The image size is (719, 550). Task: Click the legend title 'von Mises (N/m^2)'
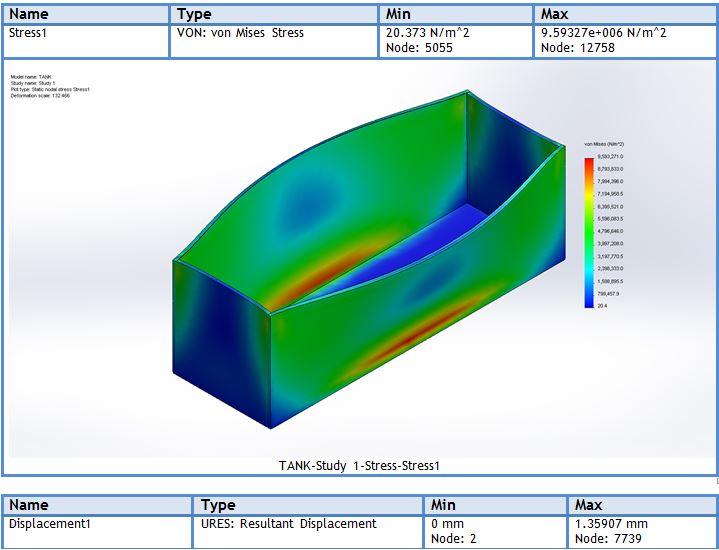(x=604, y=144)
